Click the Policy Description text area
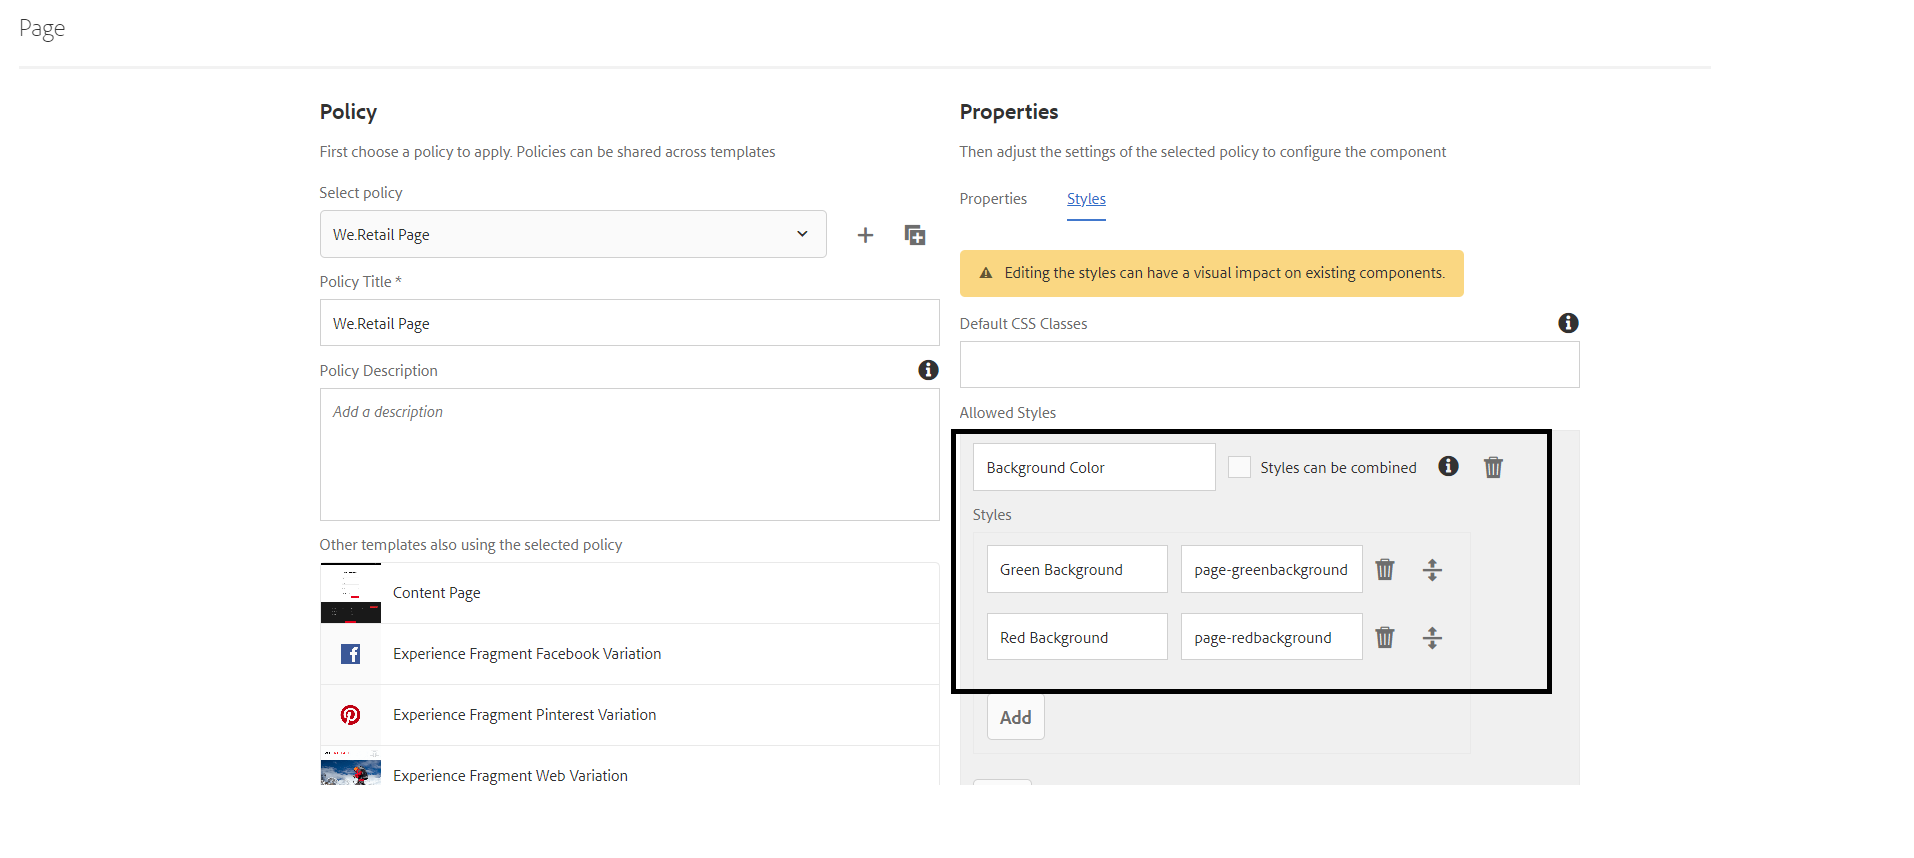This screenshot has height=858, width=1914. coord(629,454)
